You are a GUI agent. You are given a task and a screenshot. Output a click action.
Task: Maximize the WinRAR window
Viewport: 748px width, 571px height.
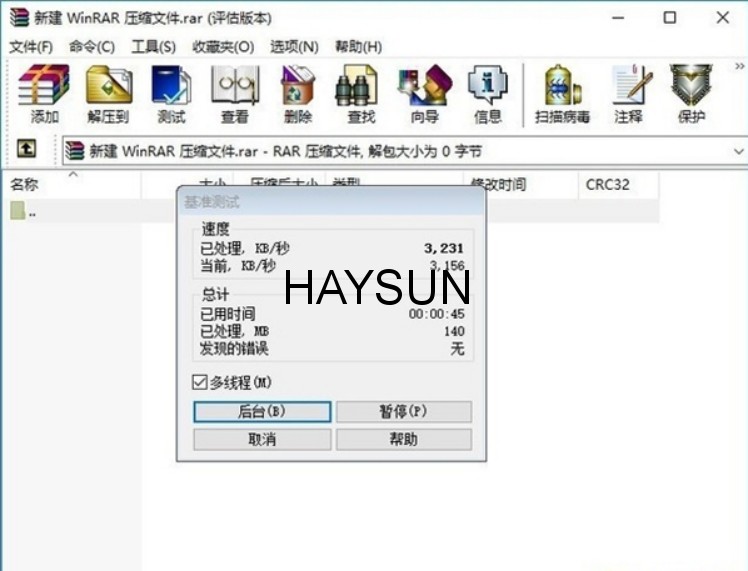click(x=670, y=18)
